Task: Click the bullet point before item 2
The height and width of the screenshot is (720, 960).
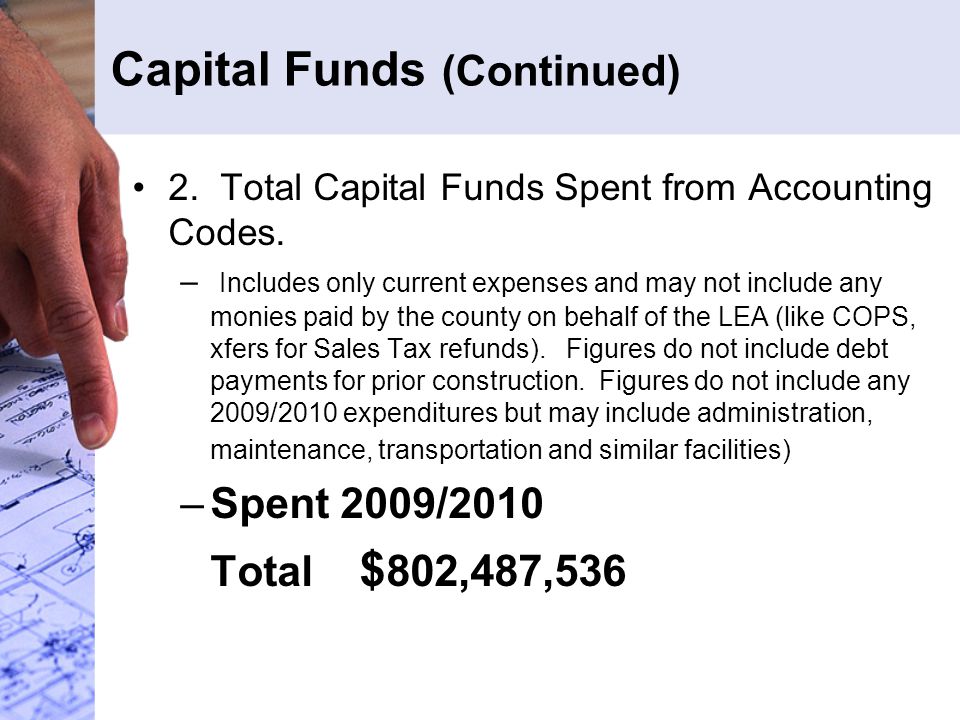Action: 141,186
